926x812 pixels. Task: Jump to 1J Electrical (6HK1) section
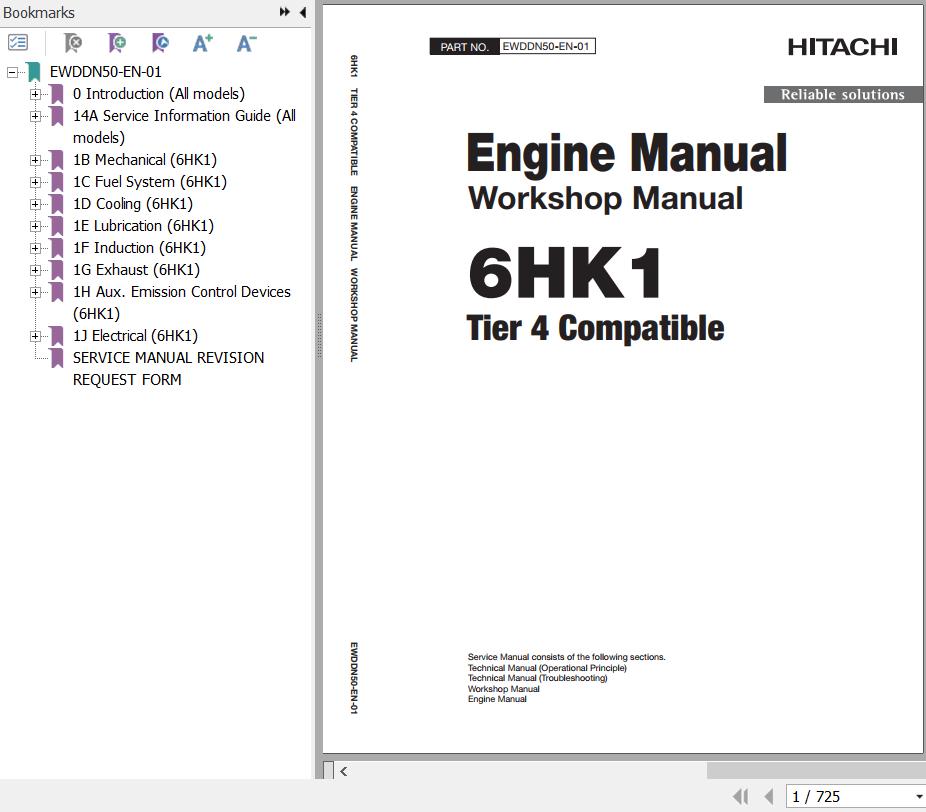tap(135, 336)
